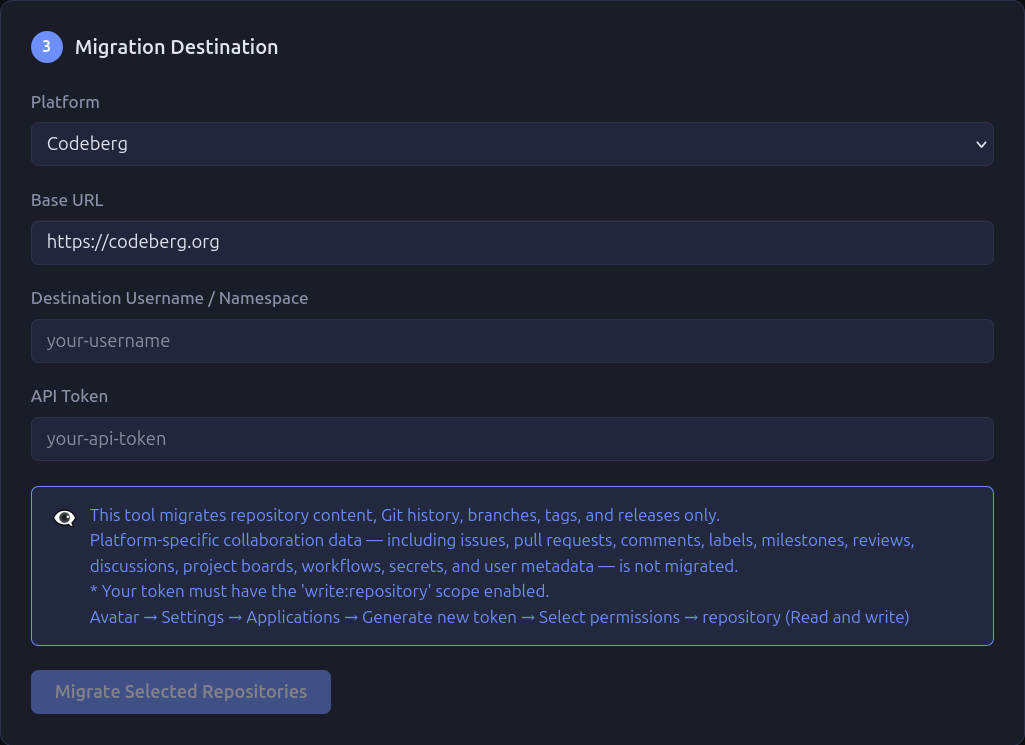
Task: Focus the Destination Username / Namespace field
Action: tap(512, 340)
